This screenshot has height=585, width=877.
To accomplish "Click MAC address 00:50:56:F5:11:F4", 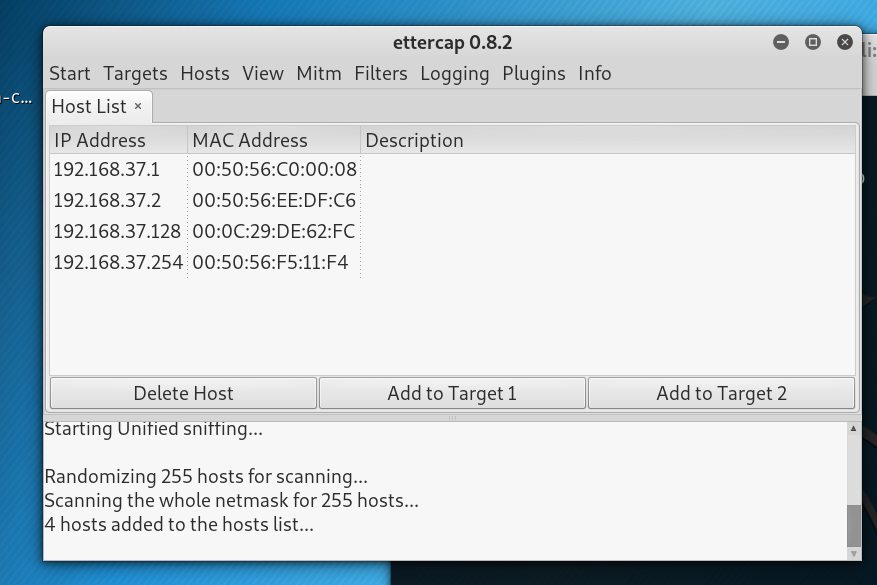I will [x=270, y=262].
